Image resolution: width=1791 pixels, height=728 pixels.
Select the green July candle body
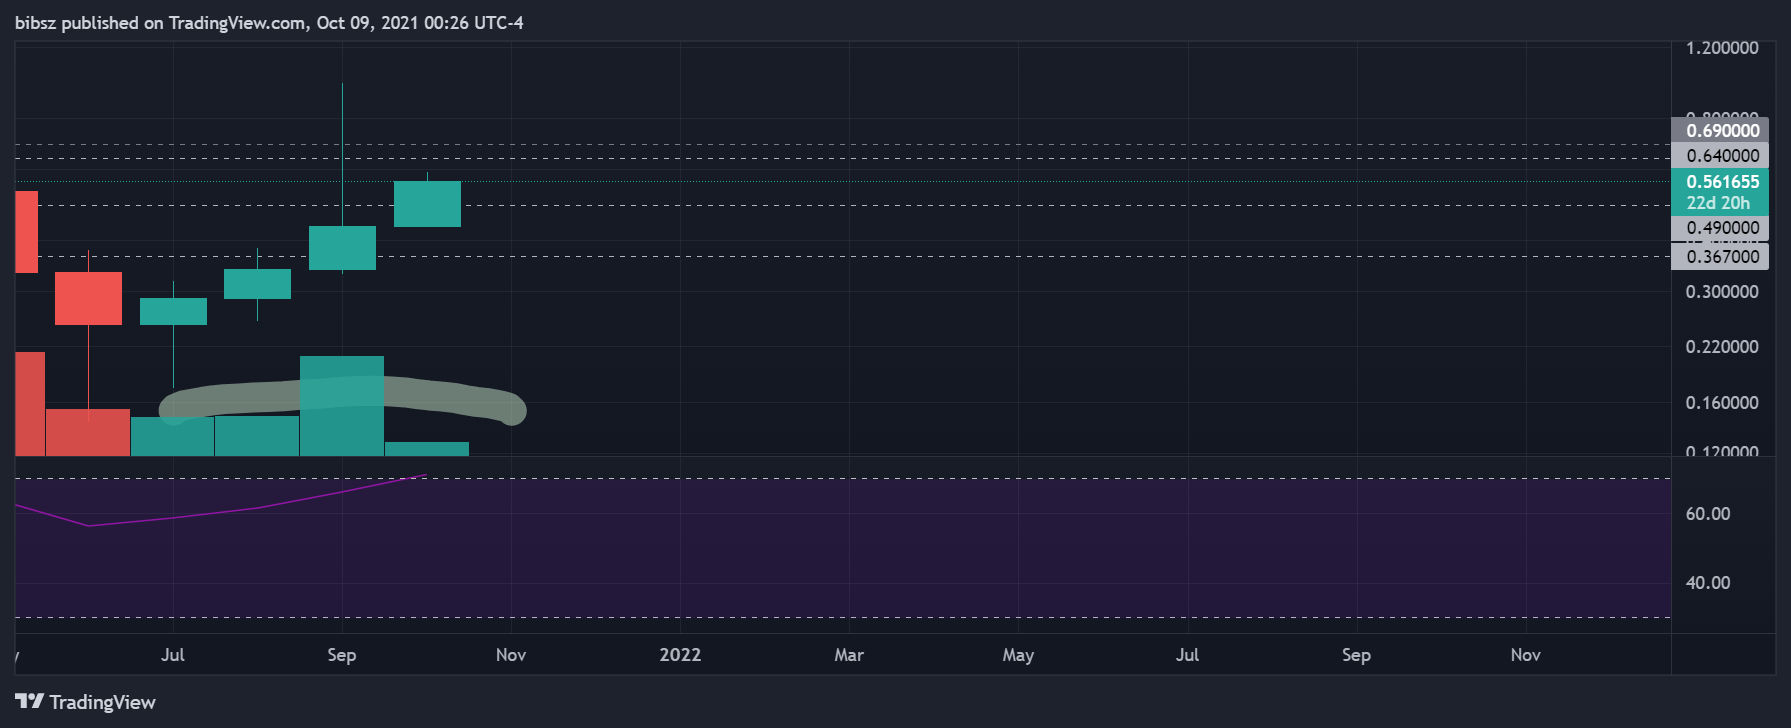tap(173, 311)
